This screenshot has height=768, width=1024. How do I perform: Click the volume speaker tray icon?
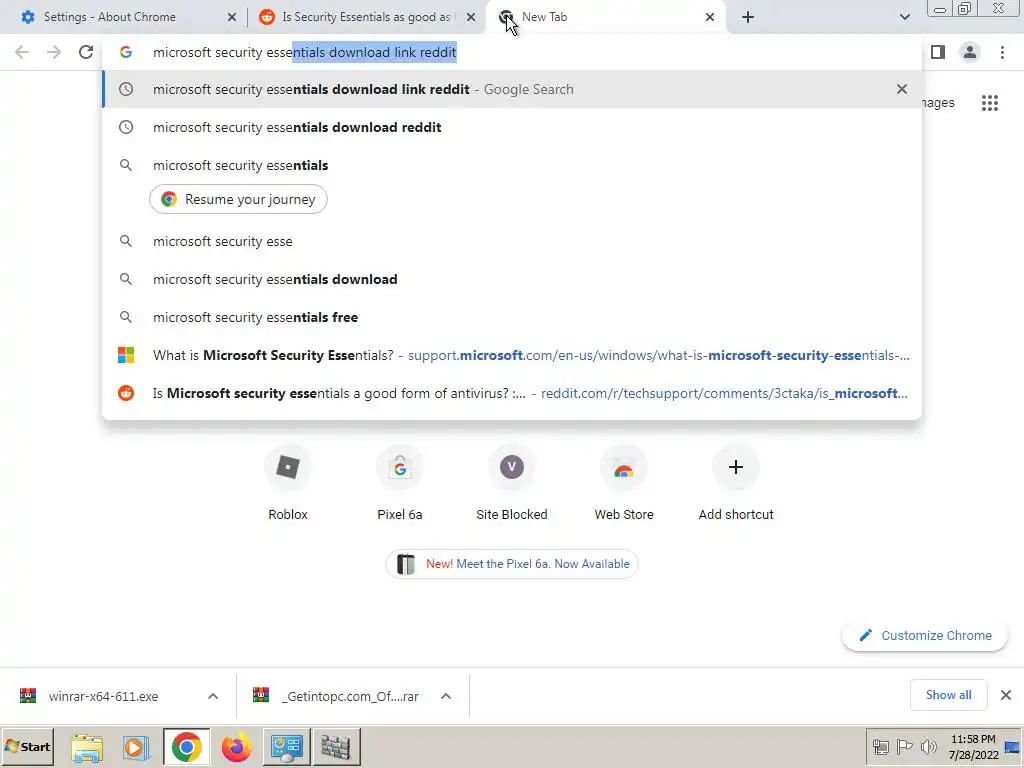coord(928,746)
